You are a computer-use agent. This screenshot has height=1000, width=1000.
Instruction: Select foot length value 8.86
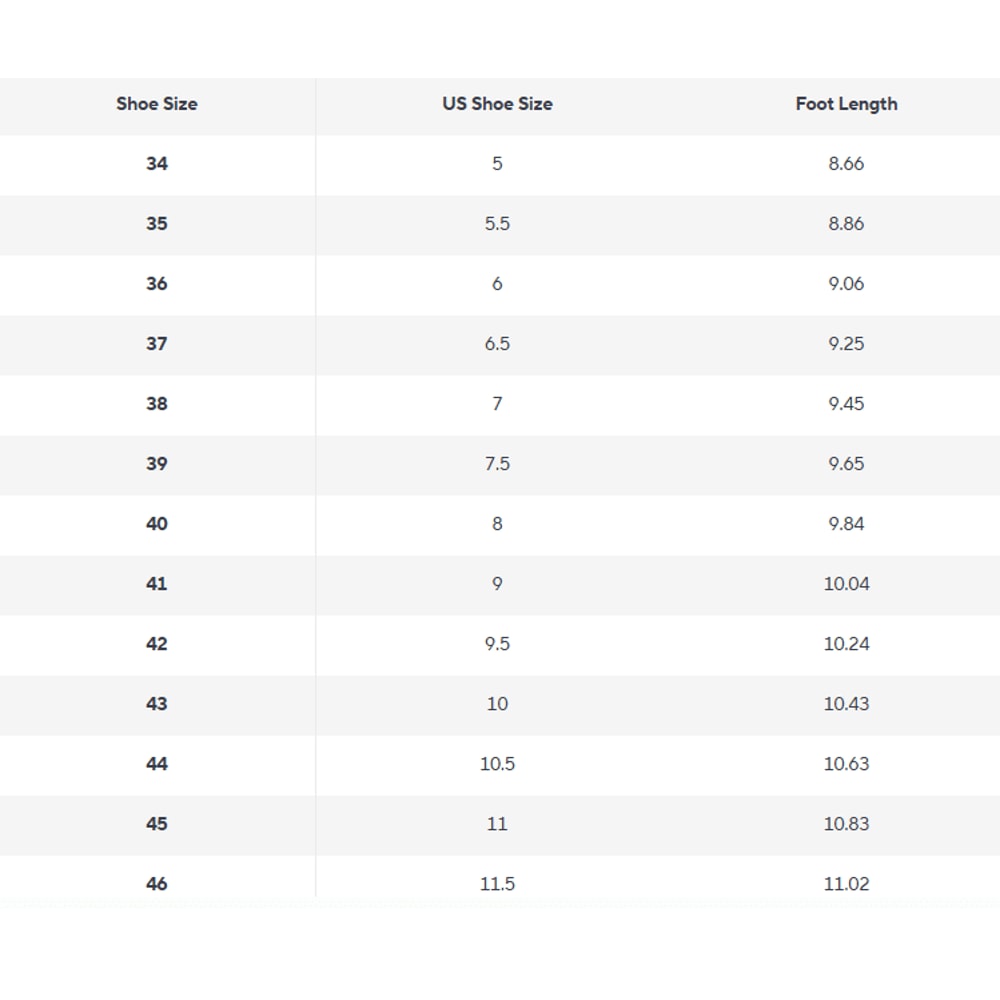(846, 224)
